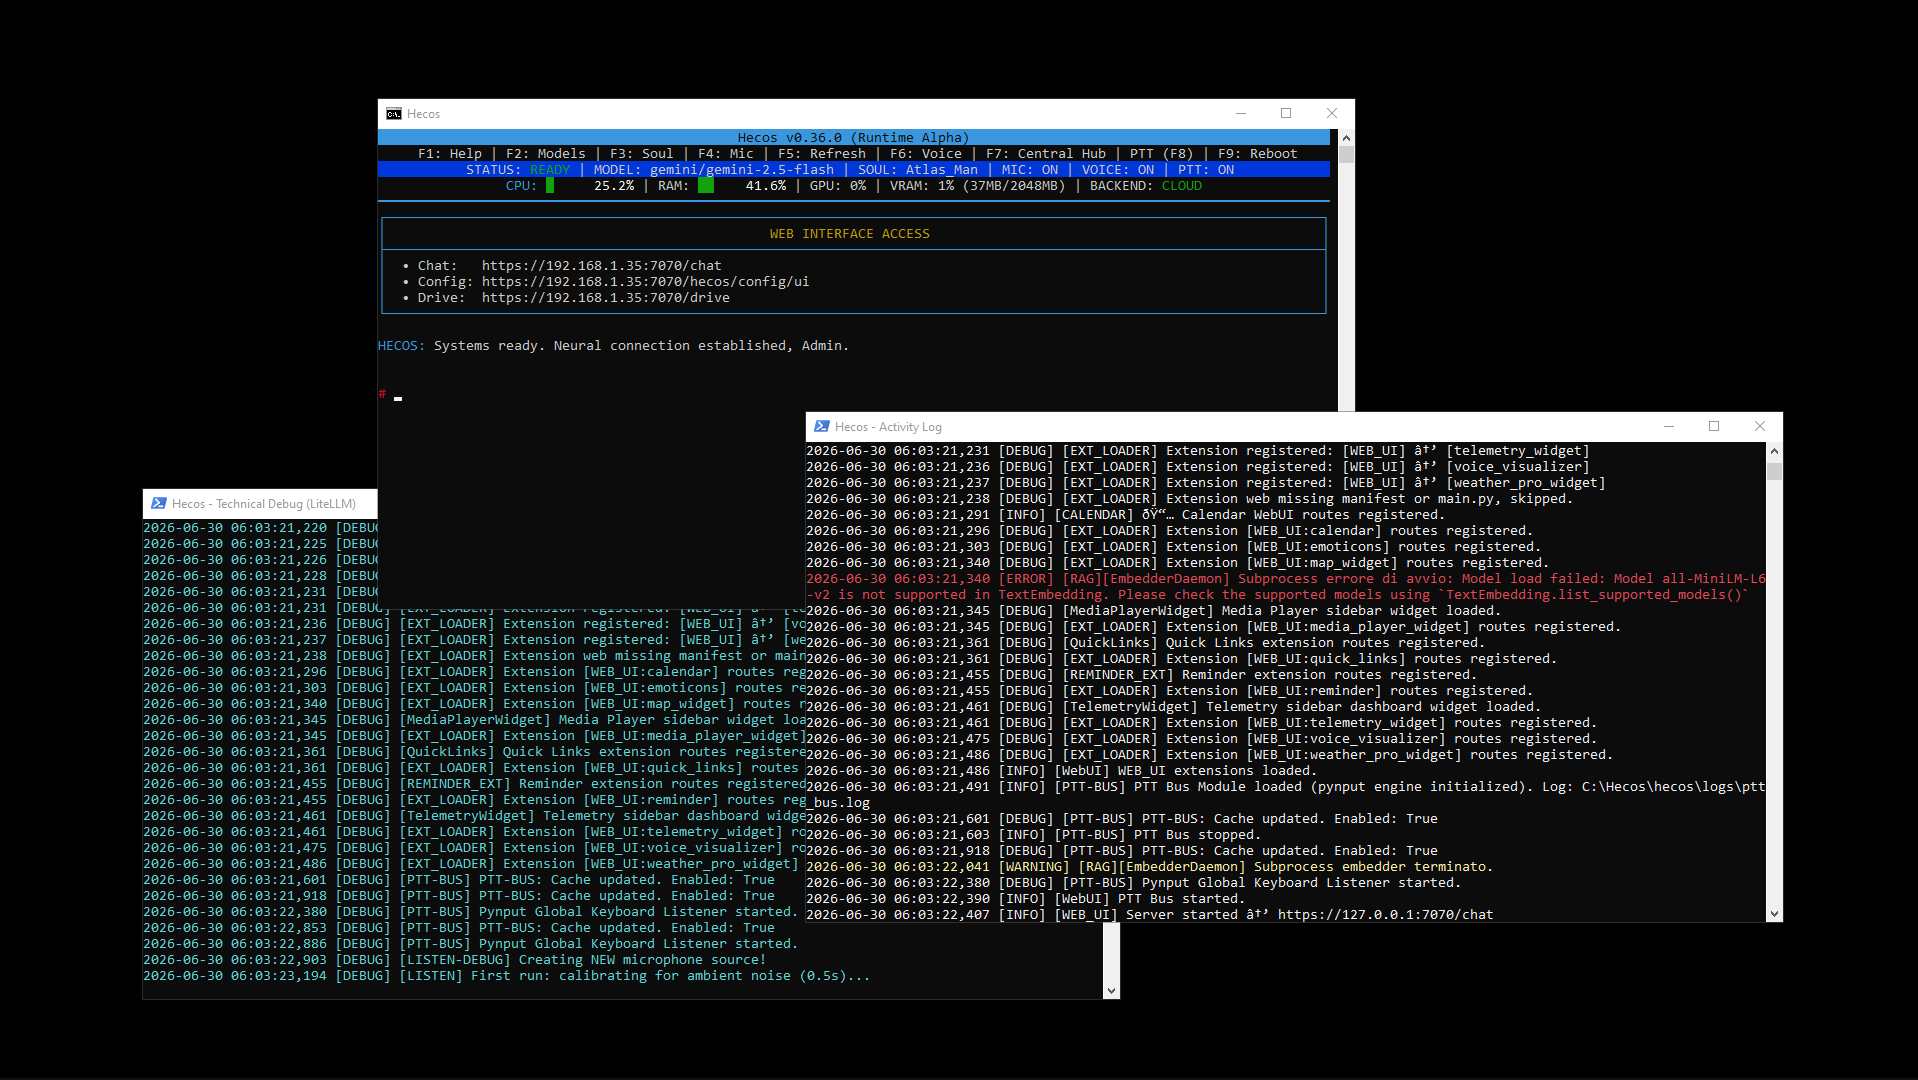Click SOUL: Atlas_Man status entry

pos(918,170)
